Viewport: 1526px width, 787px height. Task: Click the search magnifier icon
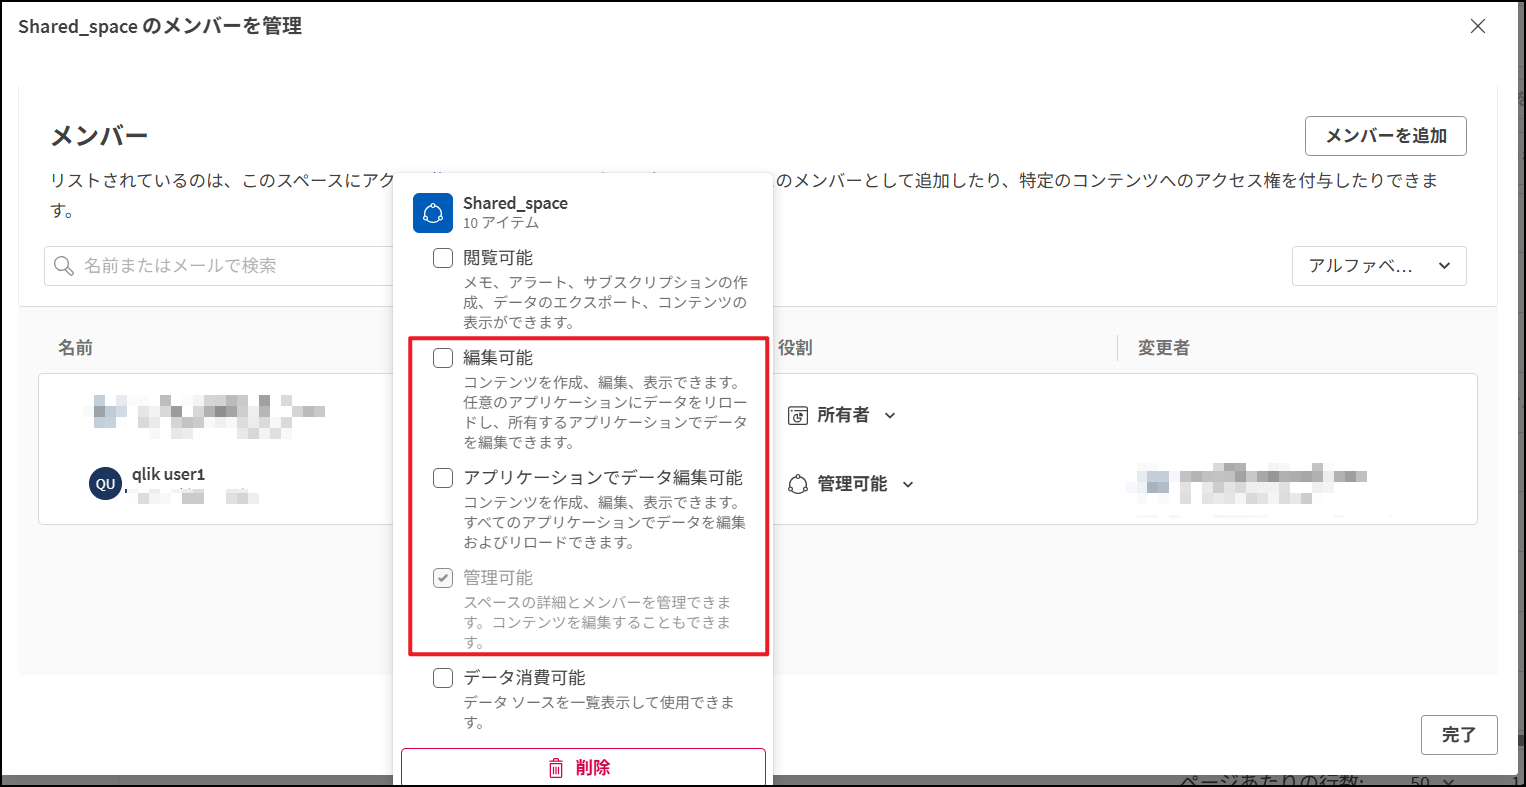(x=64, y=266)
